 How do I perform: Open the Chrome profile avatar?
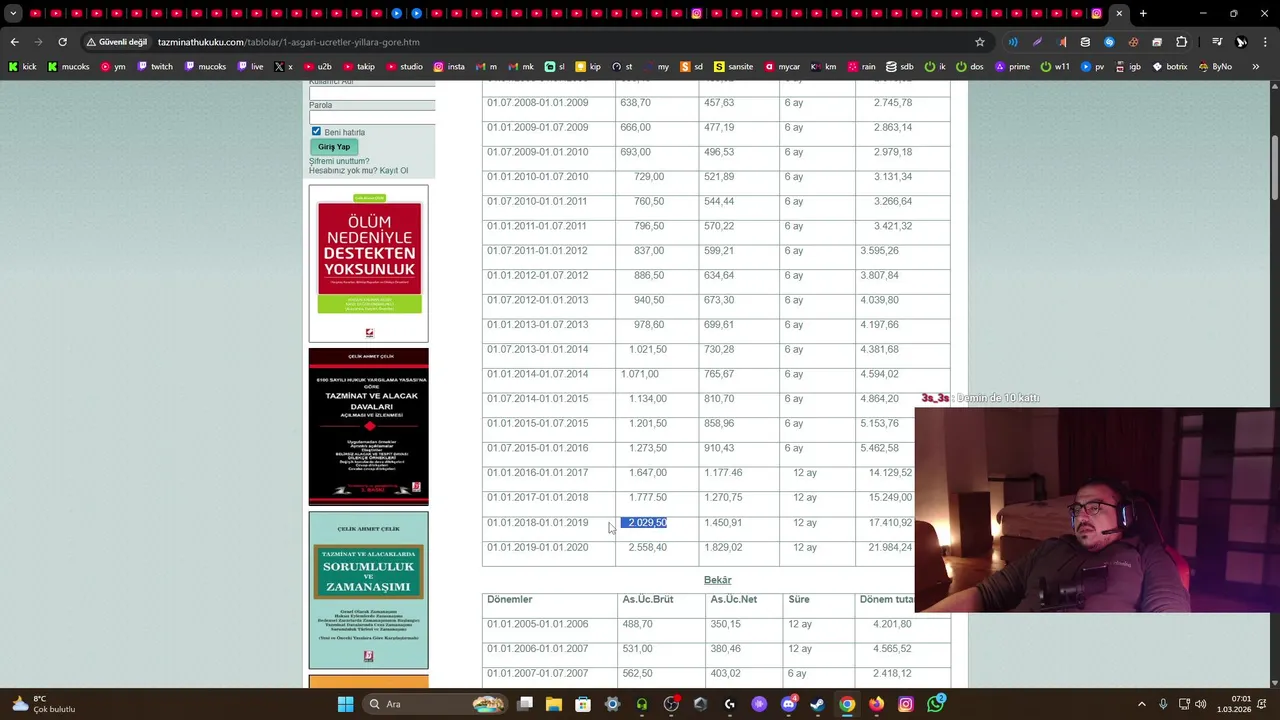tap(1241, 42)
